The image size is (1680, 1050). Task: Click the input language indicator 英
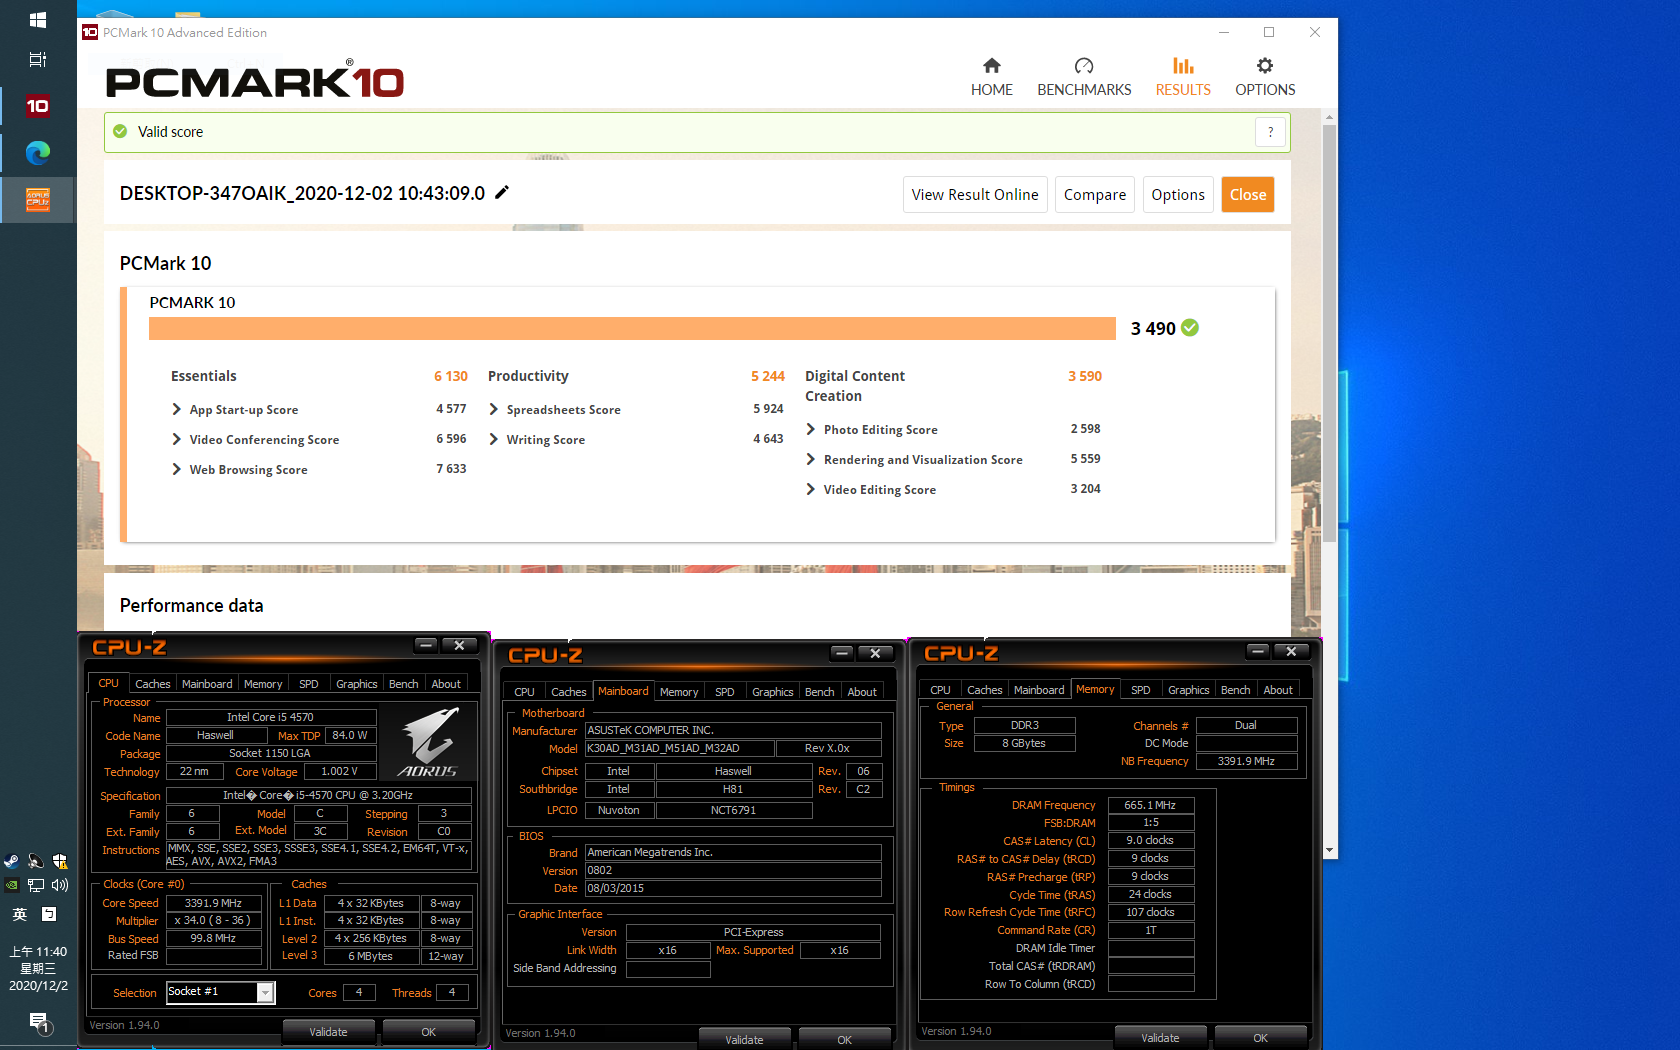click(x=20, y=914)
